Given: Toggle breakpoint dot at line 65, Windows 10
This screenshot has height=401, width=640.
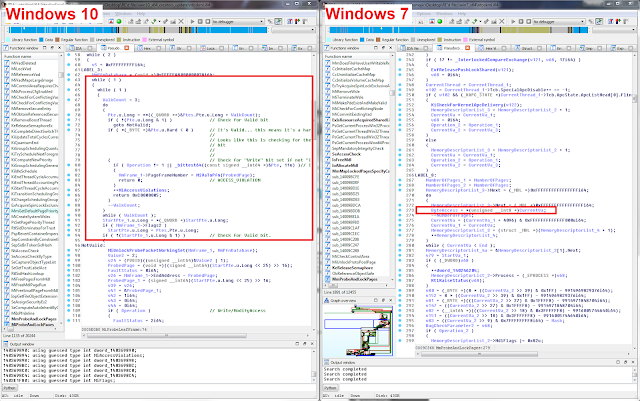Looking at the screenshot, I should [x=69, y=90].
